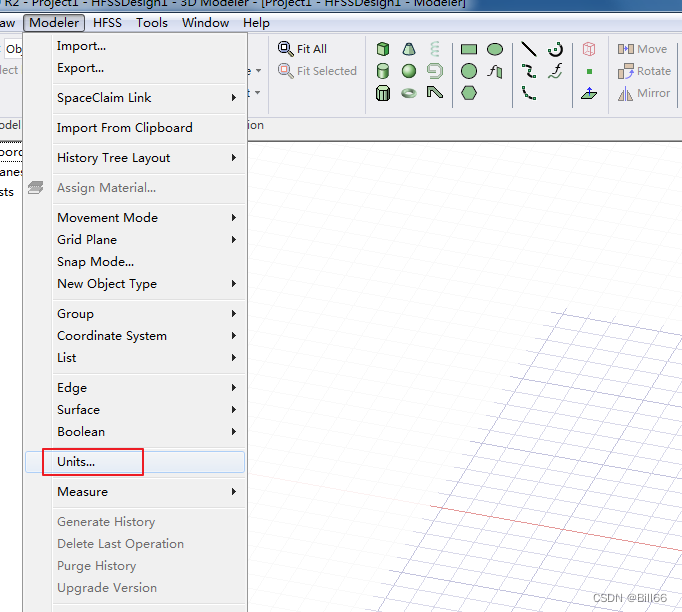Click the Mirror toolbar button

pyautogui.click(x=644, y=93)
